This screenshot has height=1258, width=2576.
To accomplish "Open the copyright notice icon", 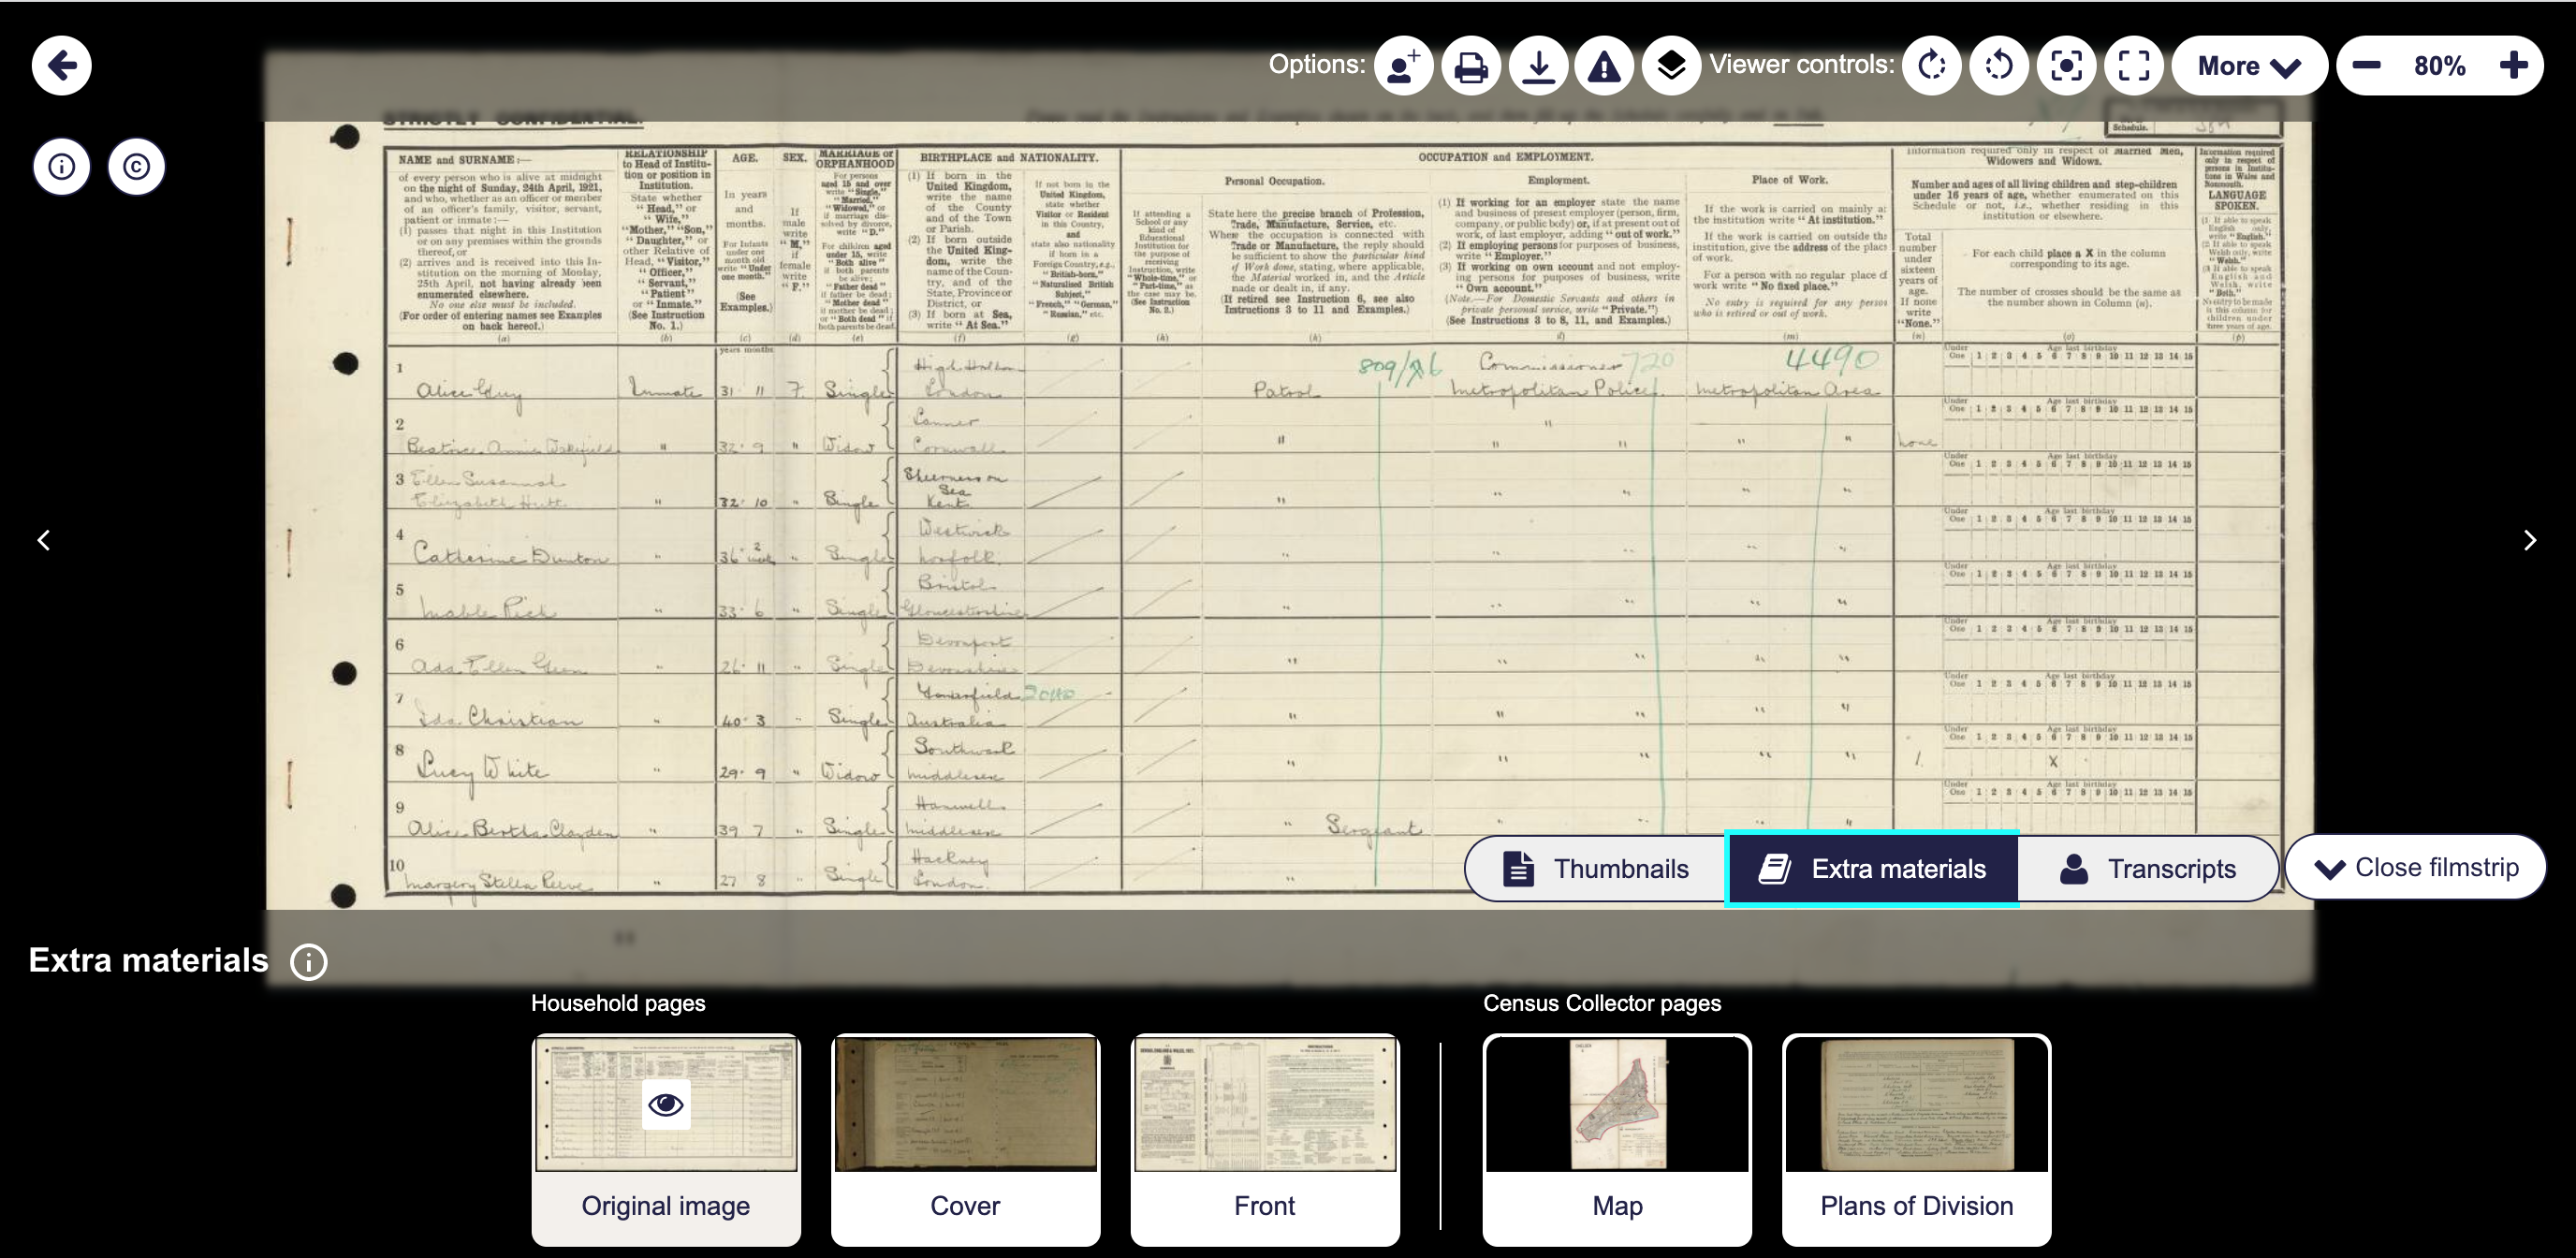I will pos(137,166).
